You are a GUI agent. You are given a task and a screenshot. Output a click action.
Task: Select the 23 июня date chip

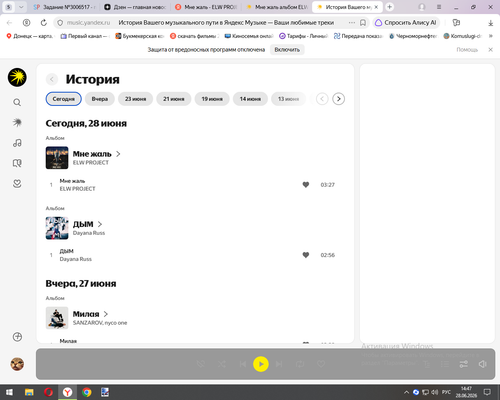tap(135, 99)
